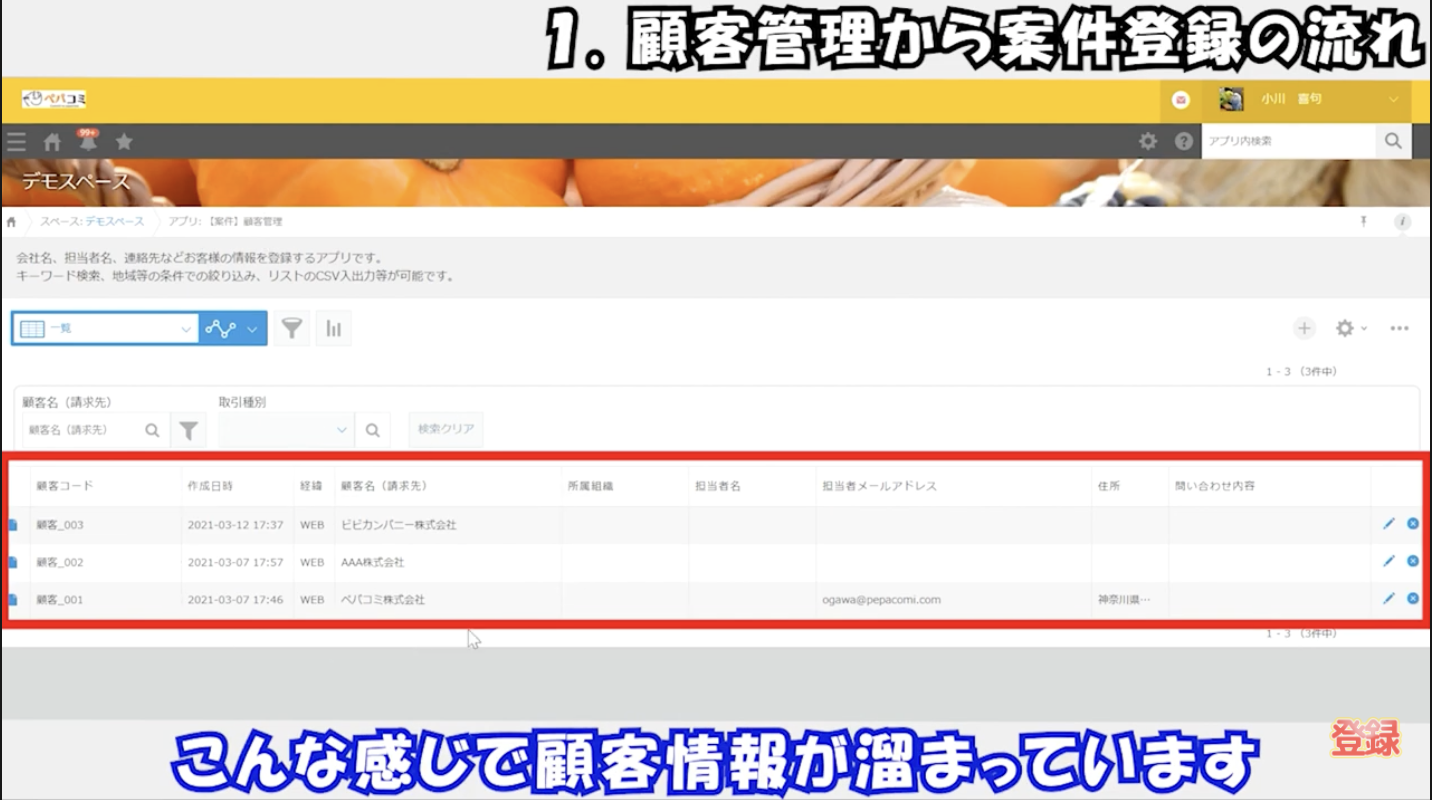Click the help question mark icon

[1183, 141]
